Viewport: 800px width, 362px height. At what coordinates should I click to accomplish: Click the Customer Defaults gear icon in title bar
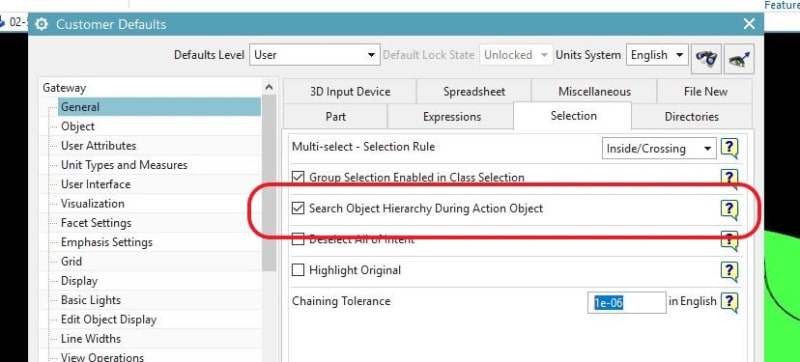42,24
